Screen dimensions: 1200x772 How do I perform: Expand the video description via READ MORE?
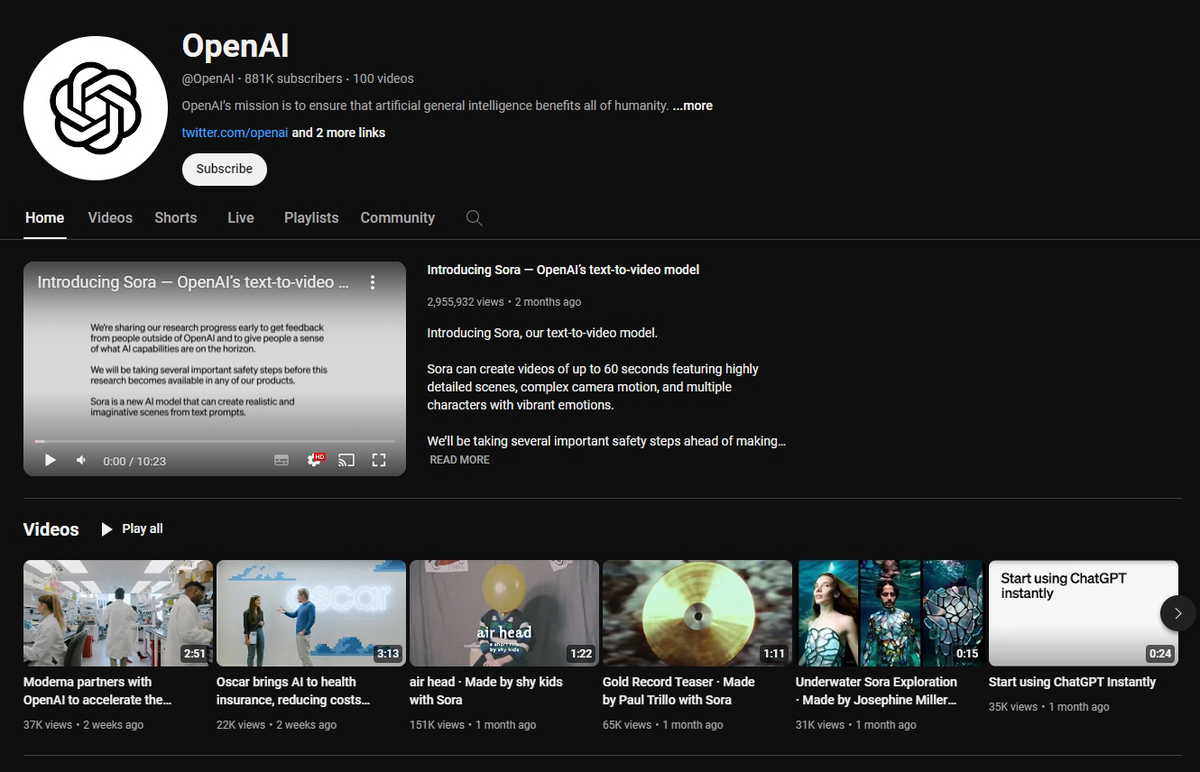[x=459, y=459]
